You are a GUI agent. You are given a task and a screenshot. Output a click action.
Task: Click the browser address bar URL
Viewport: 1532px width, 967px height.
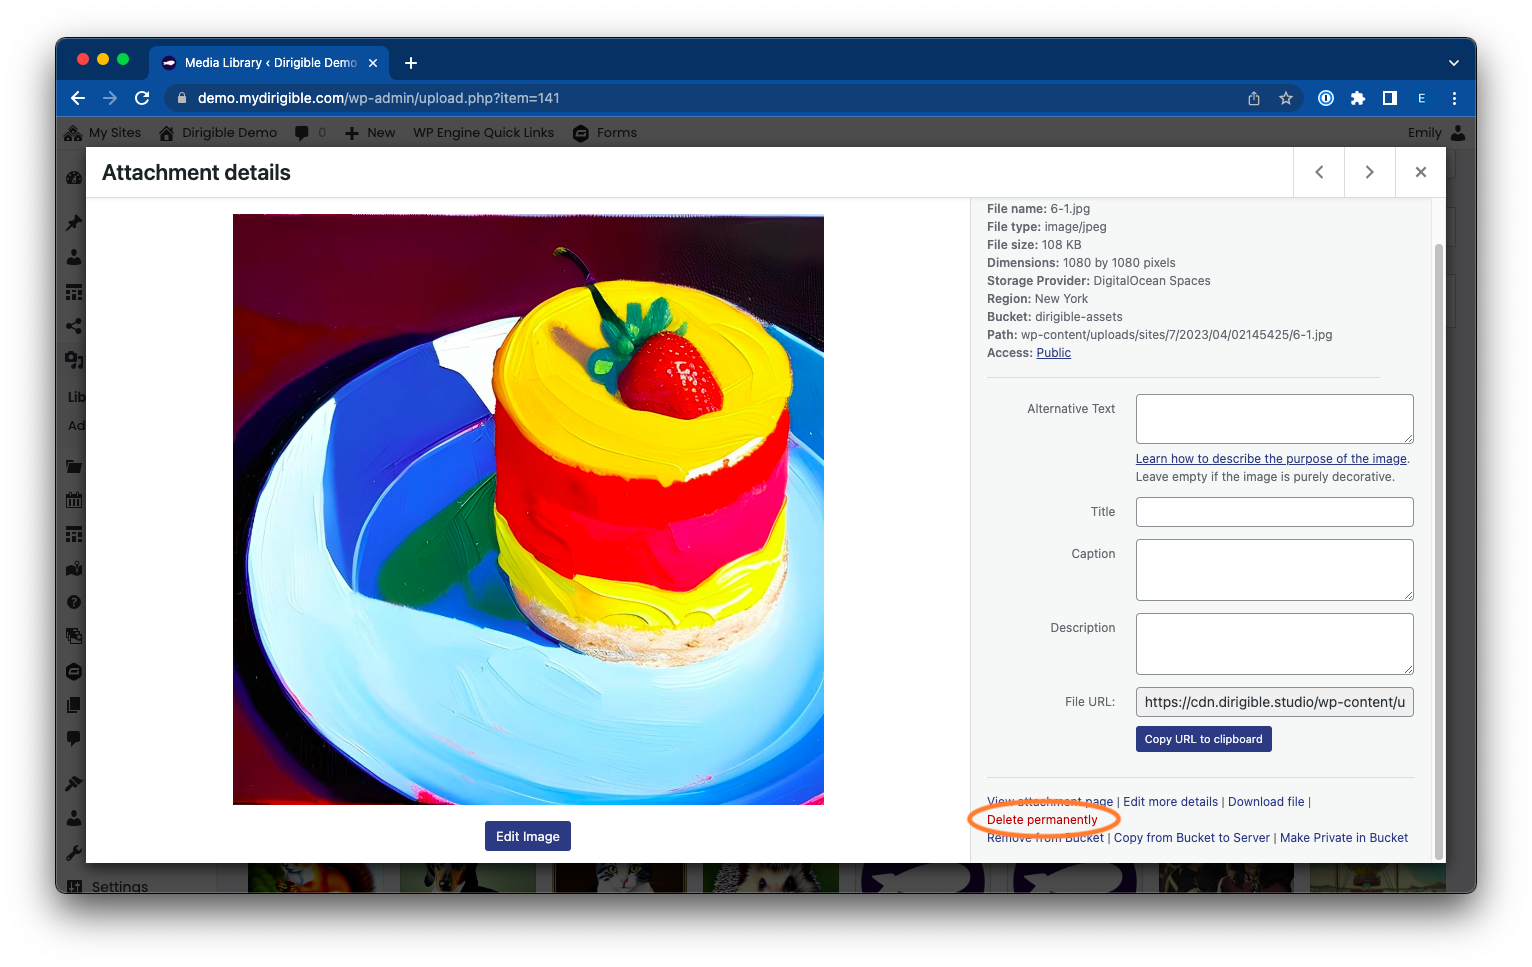pyautogui.click(x=378, y=98)
